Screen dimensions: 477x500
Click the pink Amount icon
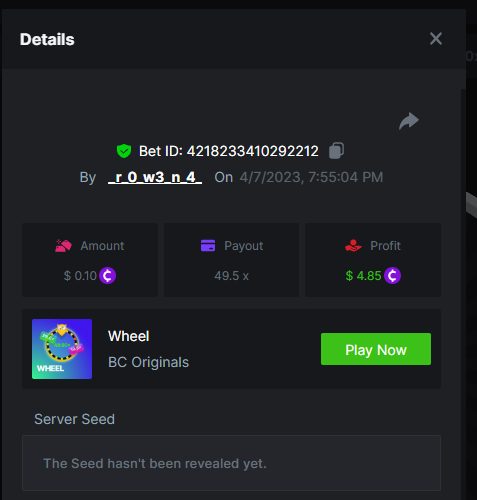[x=63, y=246]
